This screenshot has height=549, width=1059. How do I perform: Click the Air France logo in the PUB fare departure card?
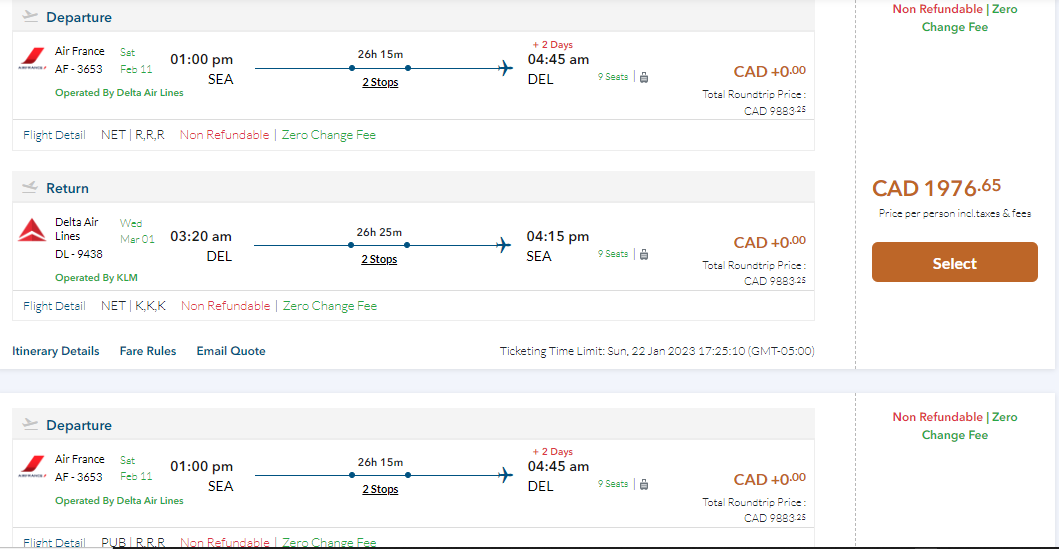pos(33,467)
